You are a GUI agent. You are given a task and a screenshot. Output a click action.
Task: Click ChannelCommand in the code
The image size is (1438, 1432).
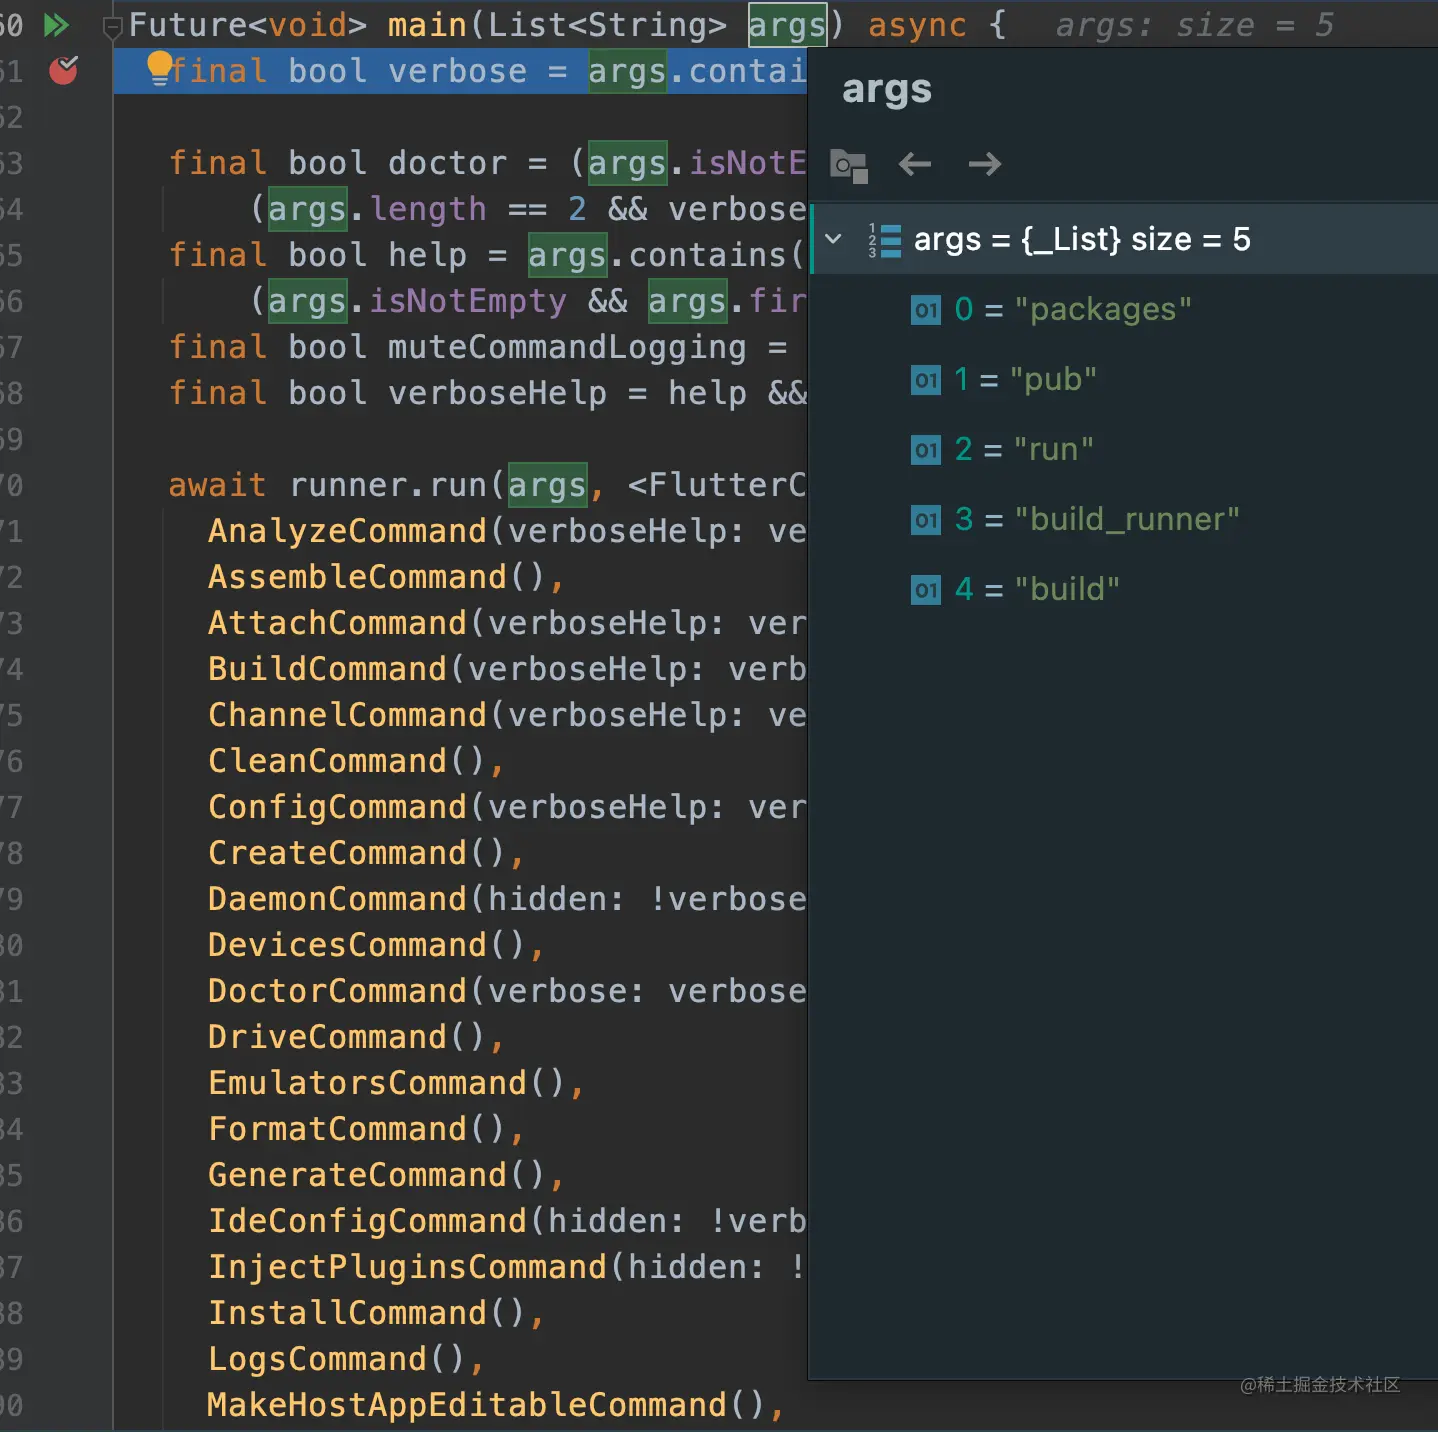click(x=347, y=715)
